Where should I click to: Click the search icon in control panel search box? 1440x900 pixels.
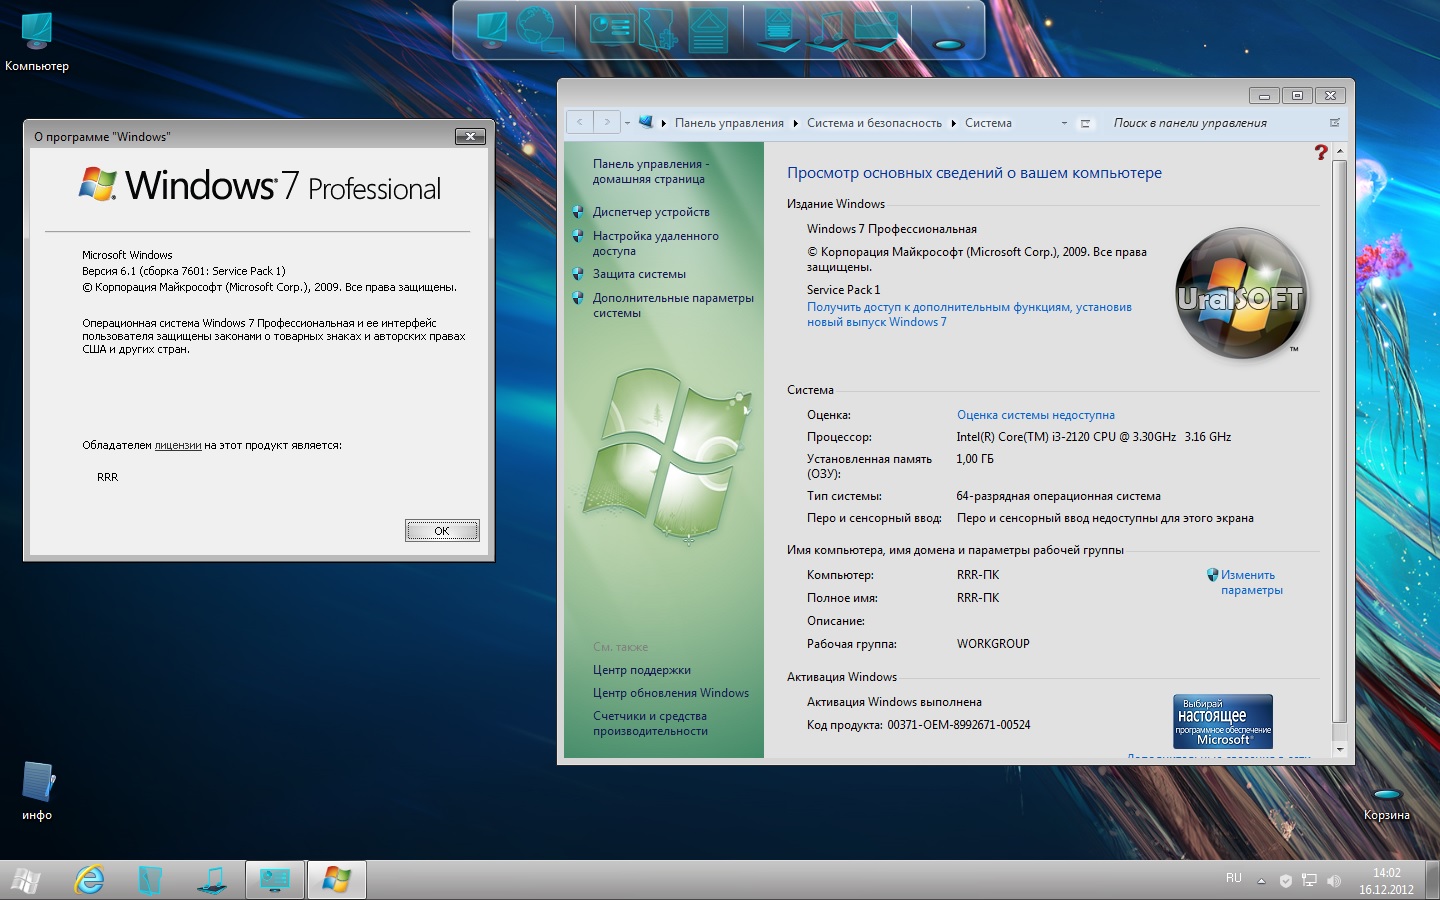click(1334, 123)
